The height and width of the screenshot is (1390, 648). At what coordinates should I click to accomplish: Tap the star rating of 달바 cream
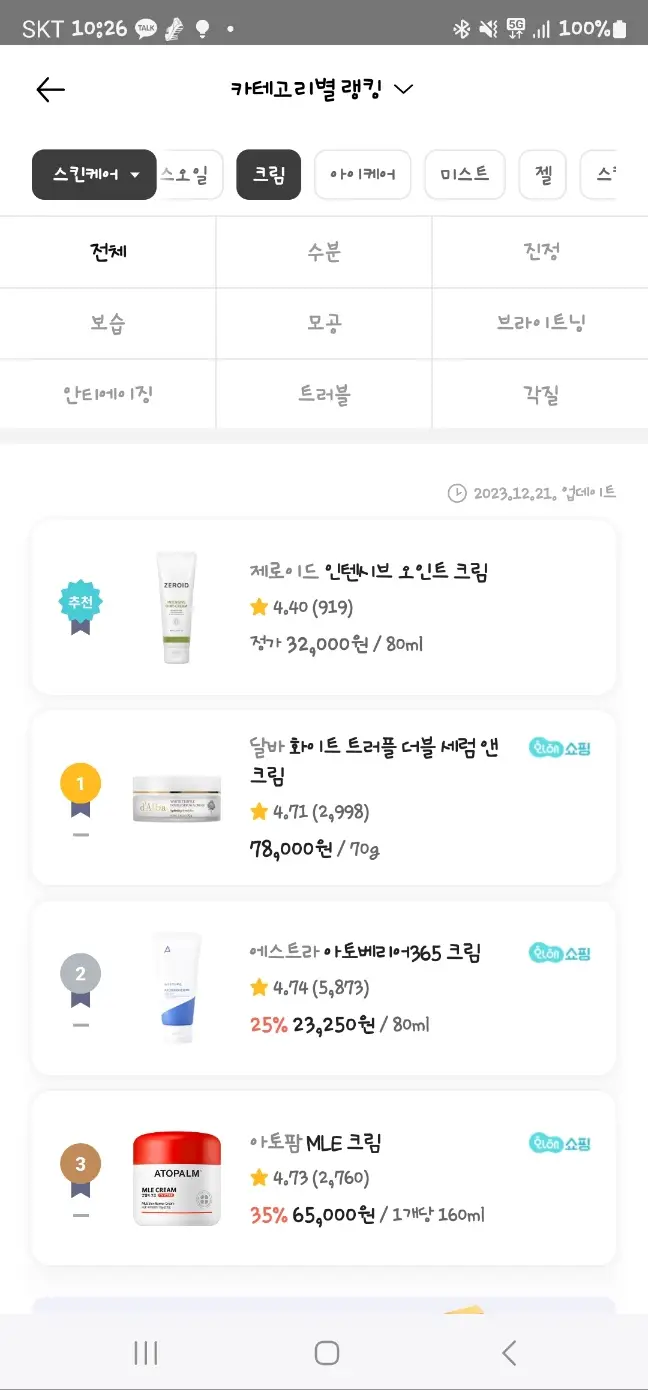(x=300, y=812)
